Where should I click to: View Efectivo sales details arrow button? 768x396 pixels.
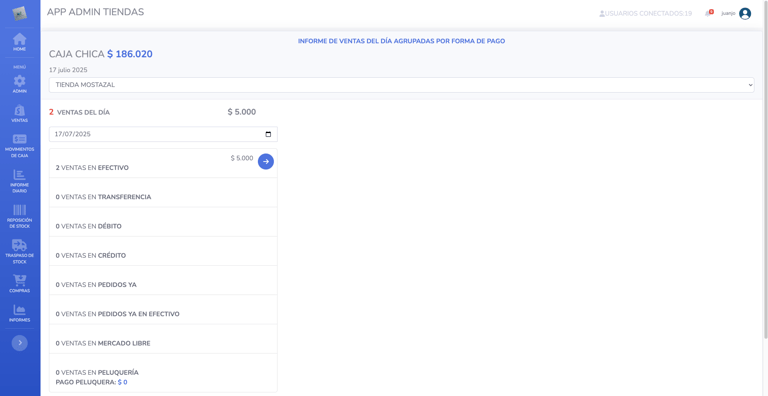coord(266,161)
